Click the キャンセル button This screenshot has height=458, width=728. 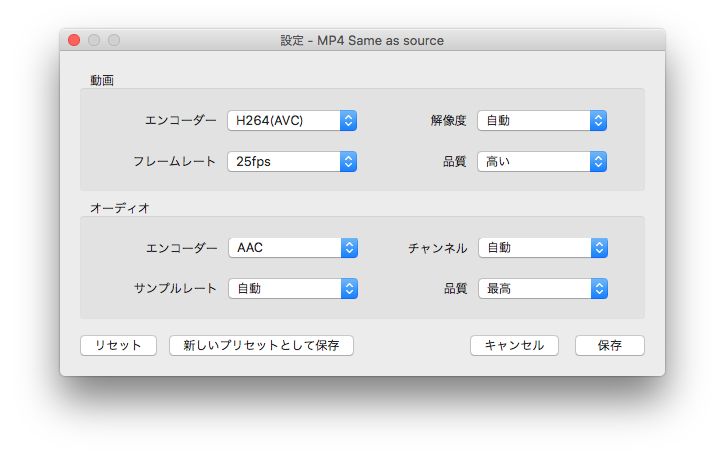pos(514,346)
